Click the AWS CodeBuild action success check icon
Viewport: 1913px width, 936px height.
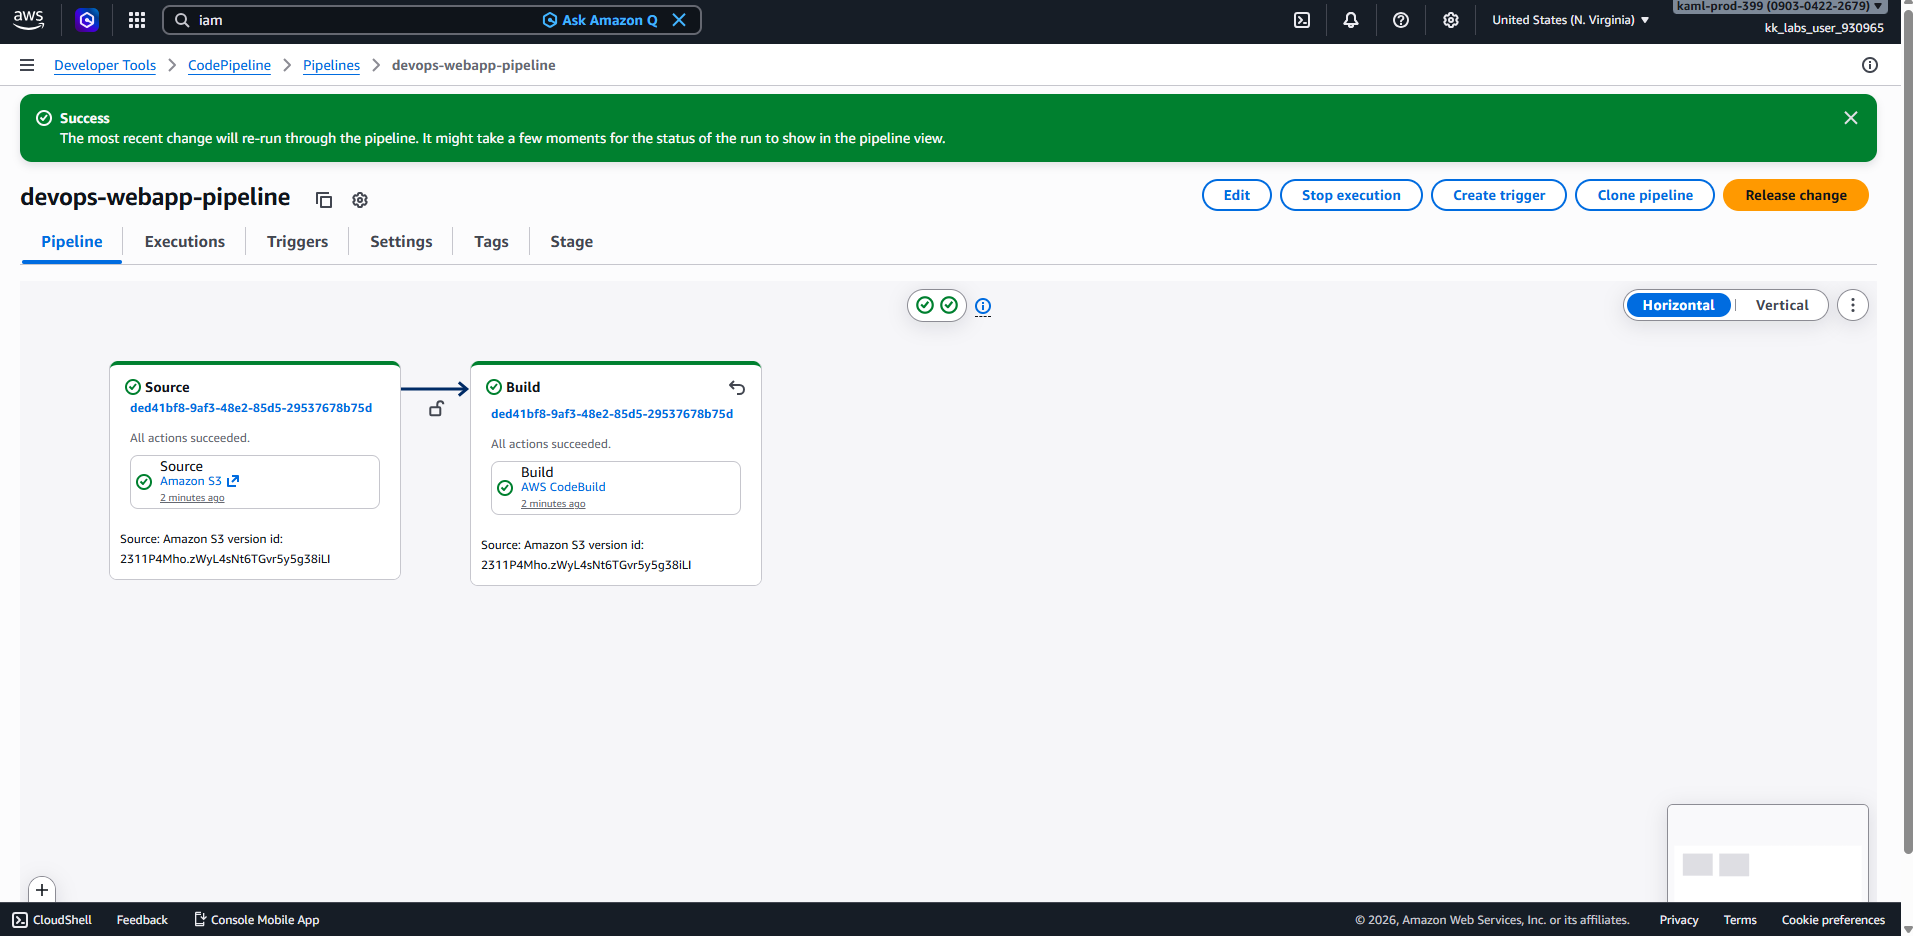(x=505, y=488)
